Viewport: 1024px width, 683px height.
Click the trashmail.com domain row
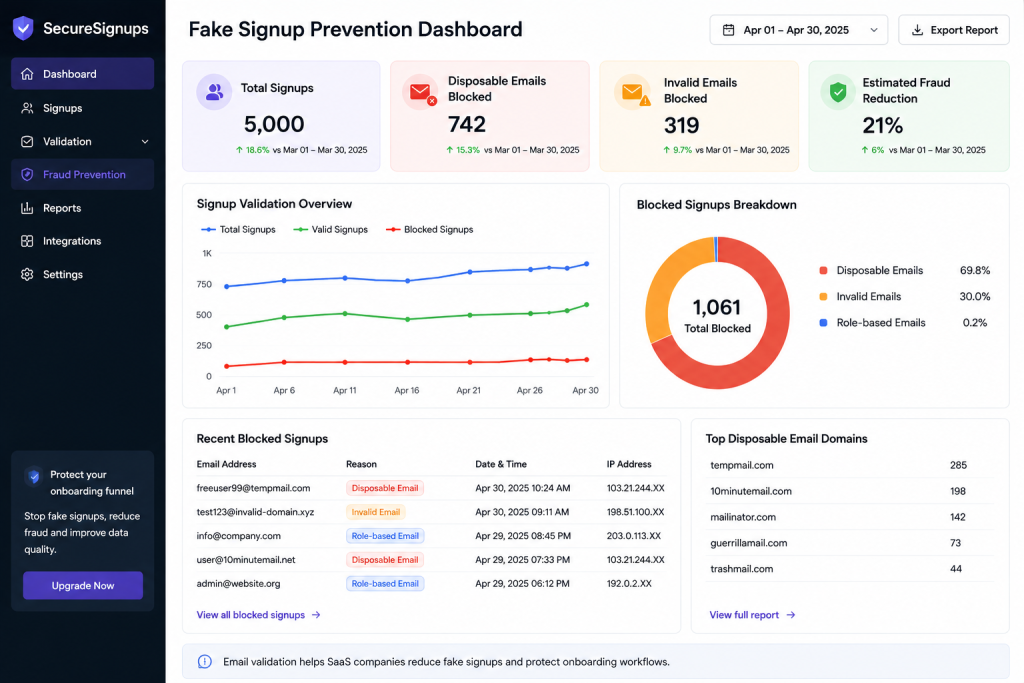click(x=850, y=569)
